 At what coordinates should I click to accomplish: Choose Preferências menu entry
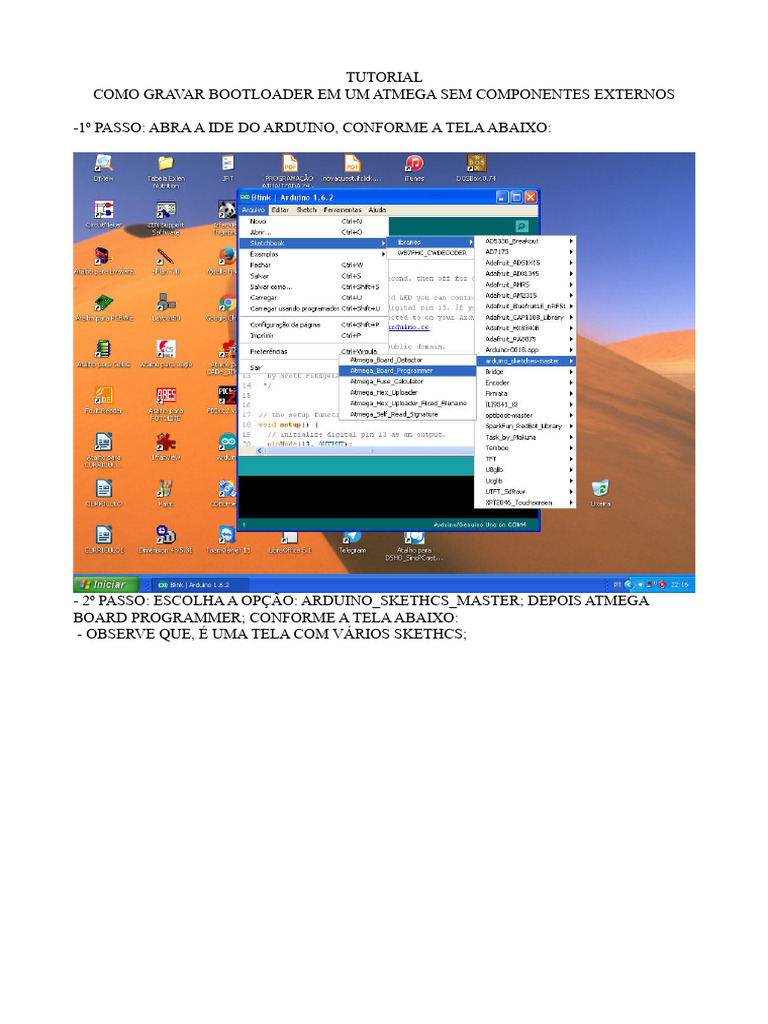coord(313,351)
